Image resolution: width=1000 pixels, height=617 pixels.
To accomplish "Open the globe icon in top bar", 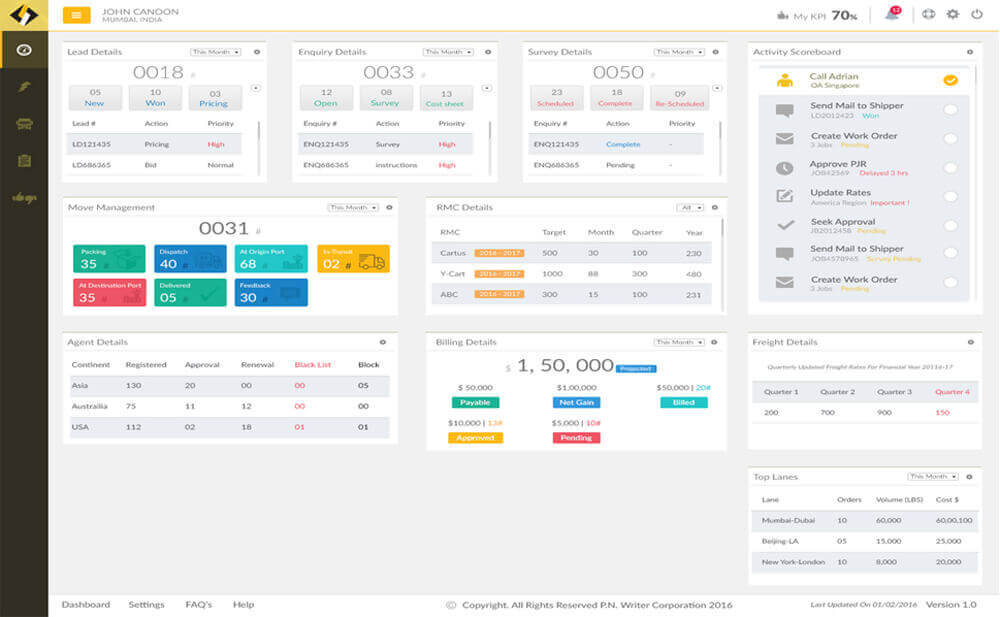I will pyautogui.click(x=929, y=14).
